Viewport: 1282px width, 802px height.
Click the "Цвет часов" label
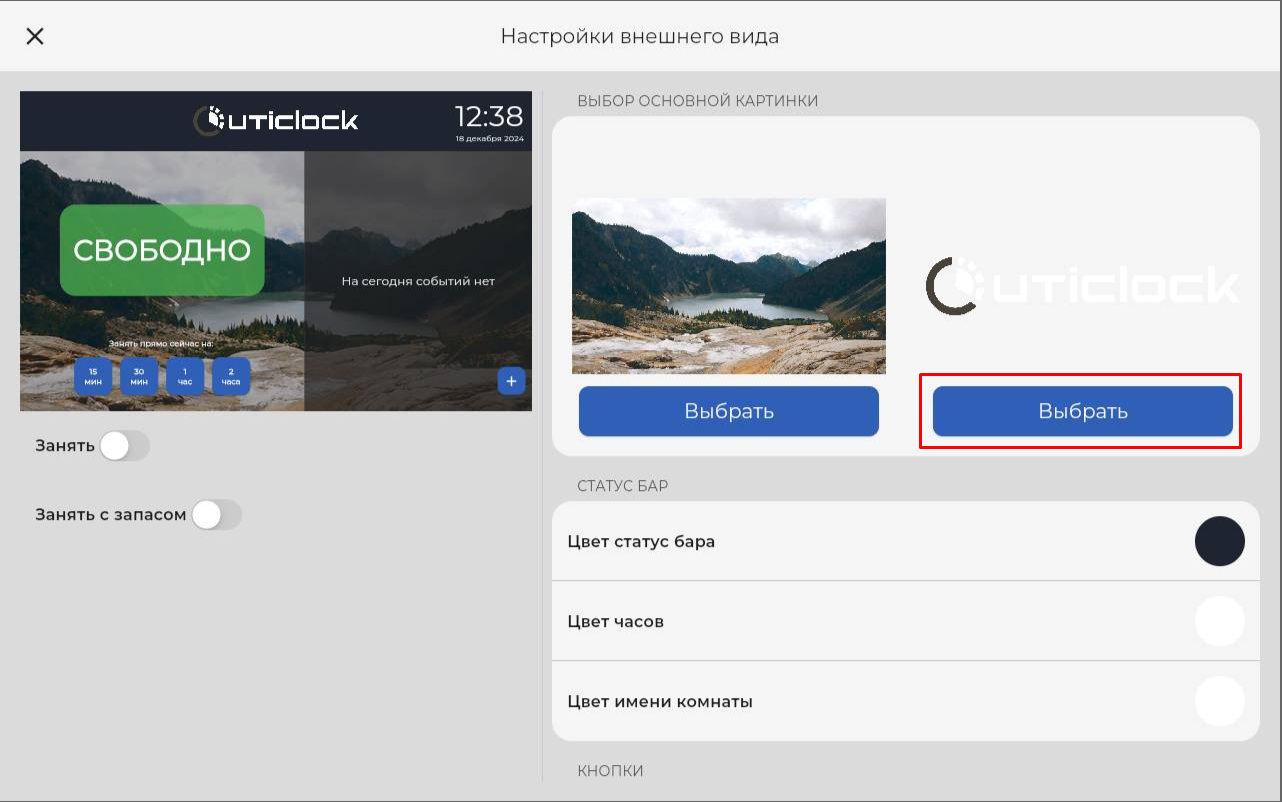[x=615, y=622]
